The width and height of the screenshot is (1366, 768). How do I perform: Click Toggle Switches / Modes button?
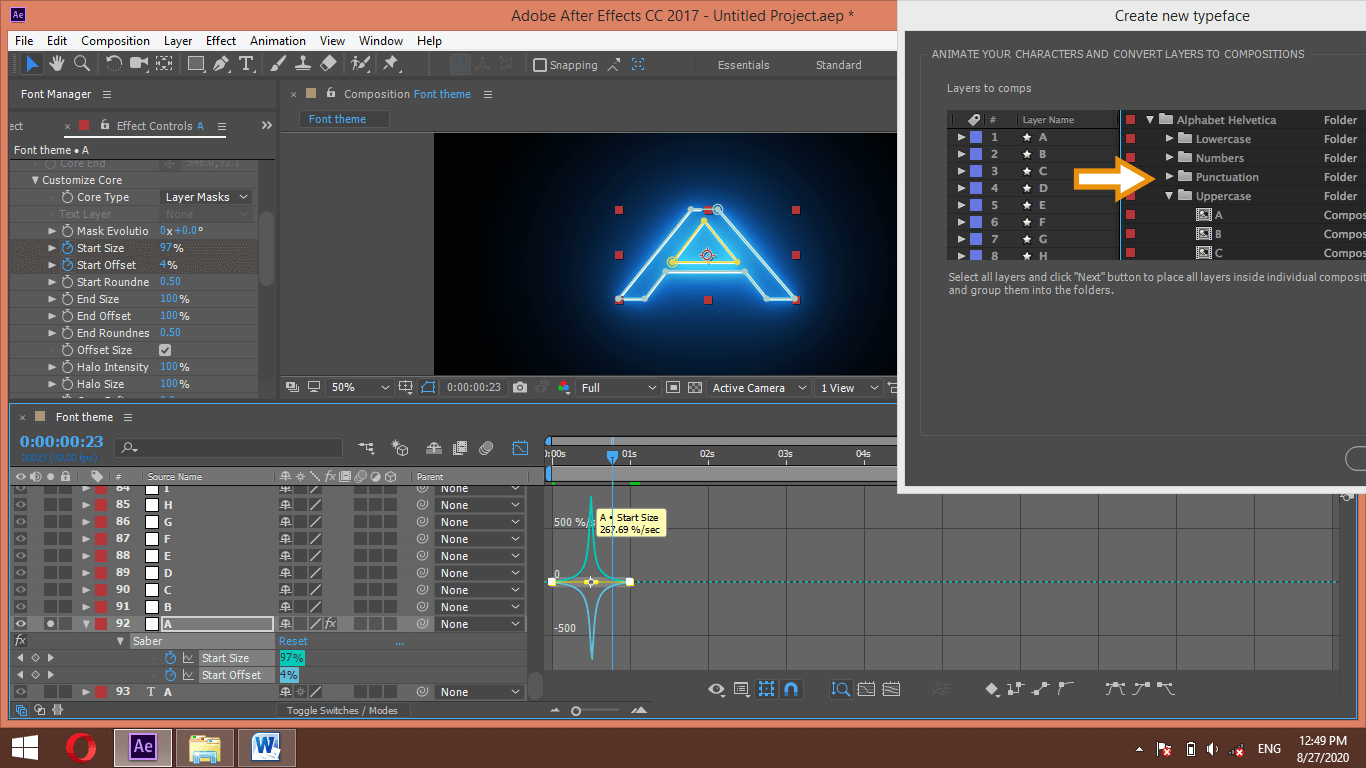coord(341,710)
